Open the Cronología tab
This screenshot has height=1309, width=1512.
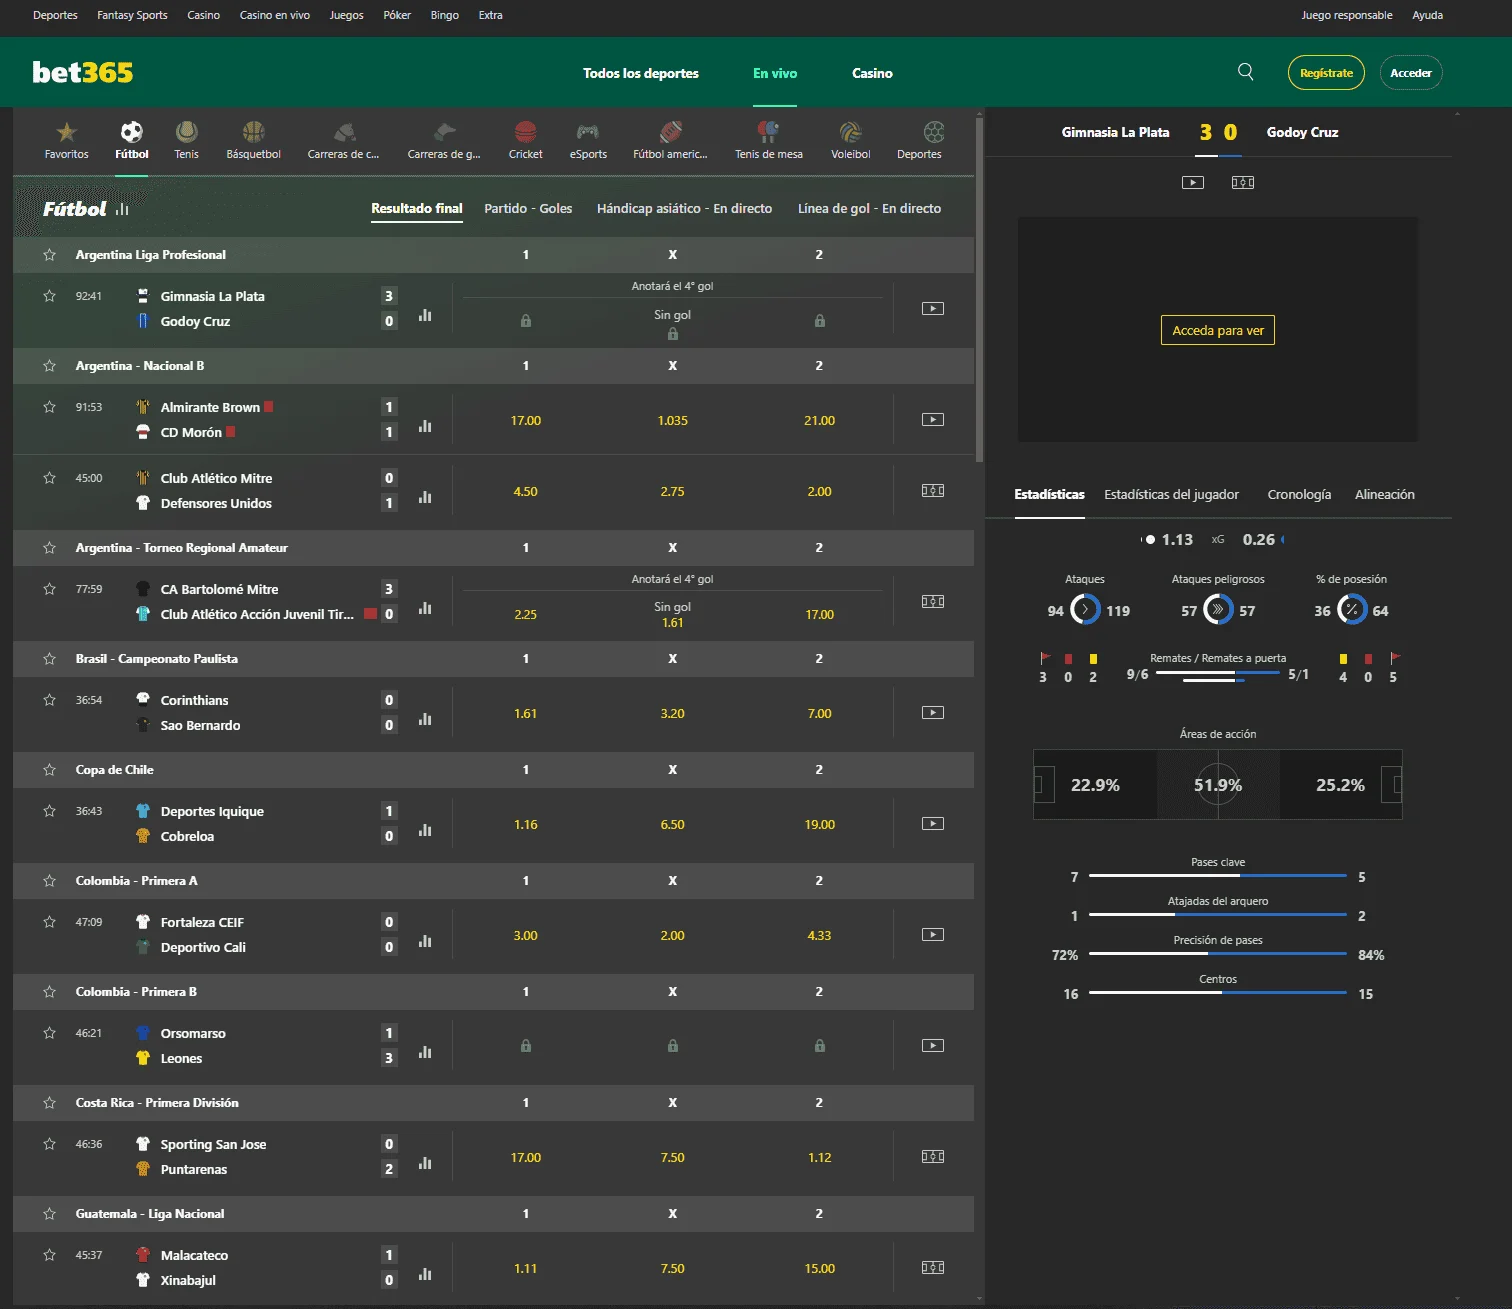[1299, 495]
